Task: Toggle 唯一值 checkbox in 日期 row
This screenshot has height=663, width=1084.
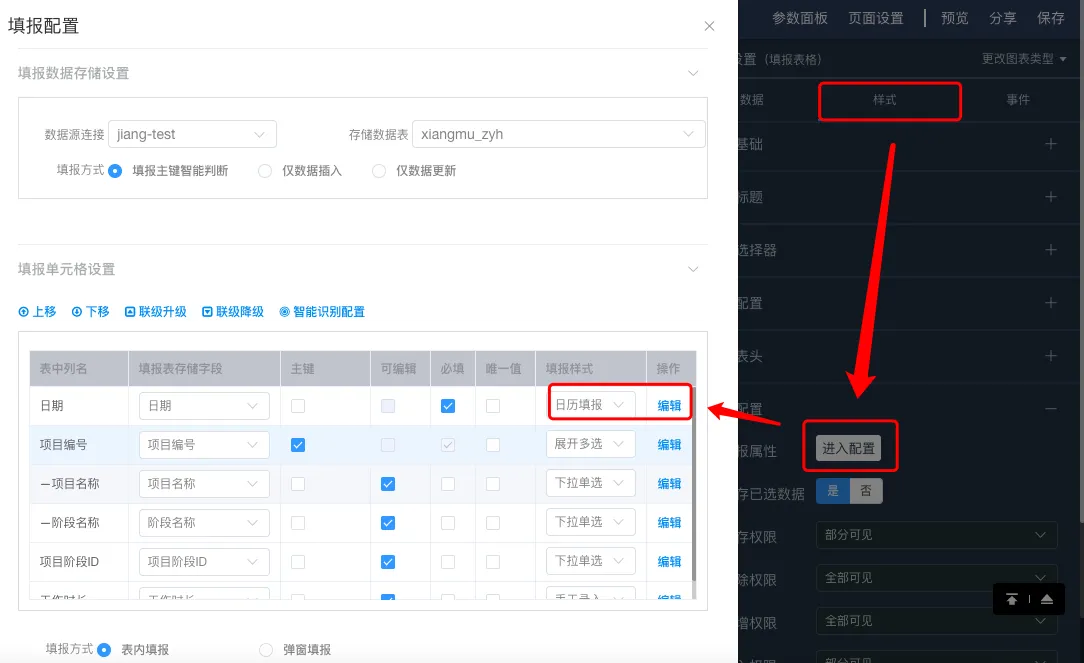Action: (493, 406)
